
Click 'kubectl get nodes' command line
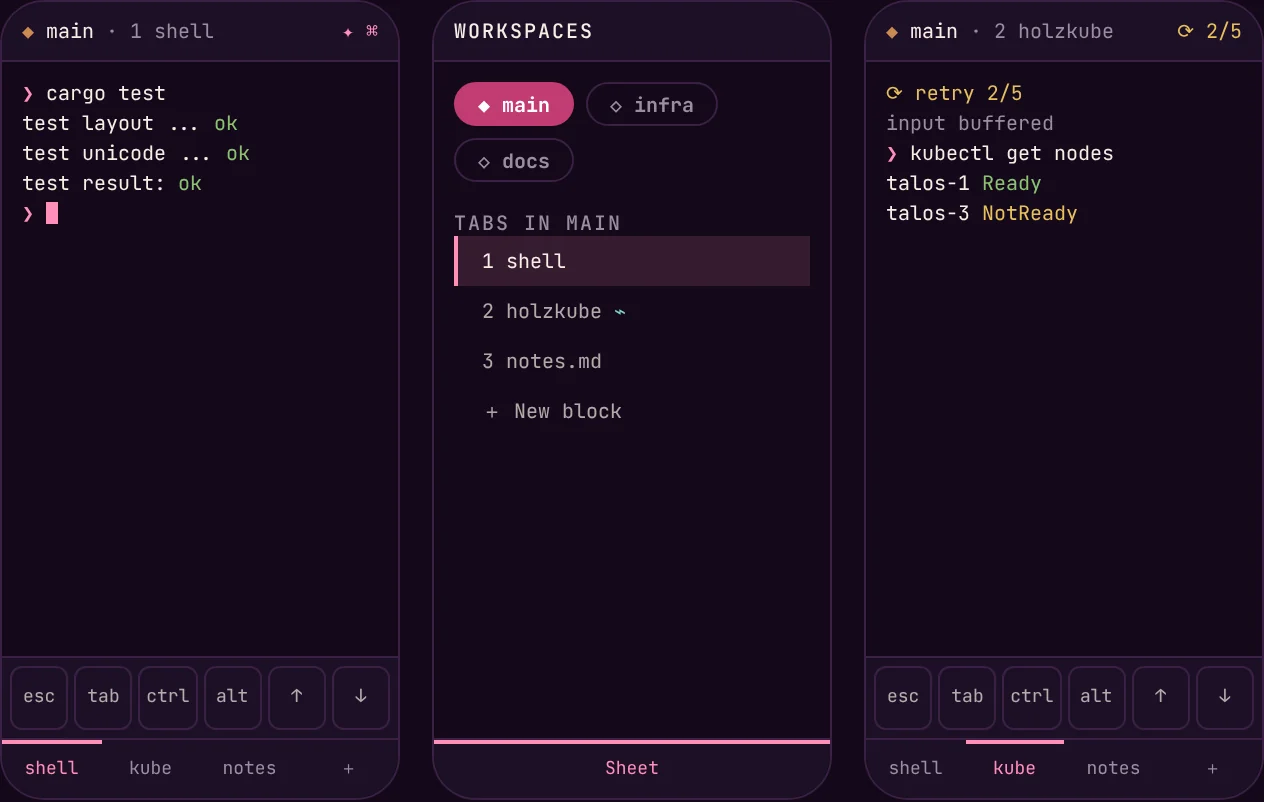[x=1000, y=153]
